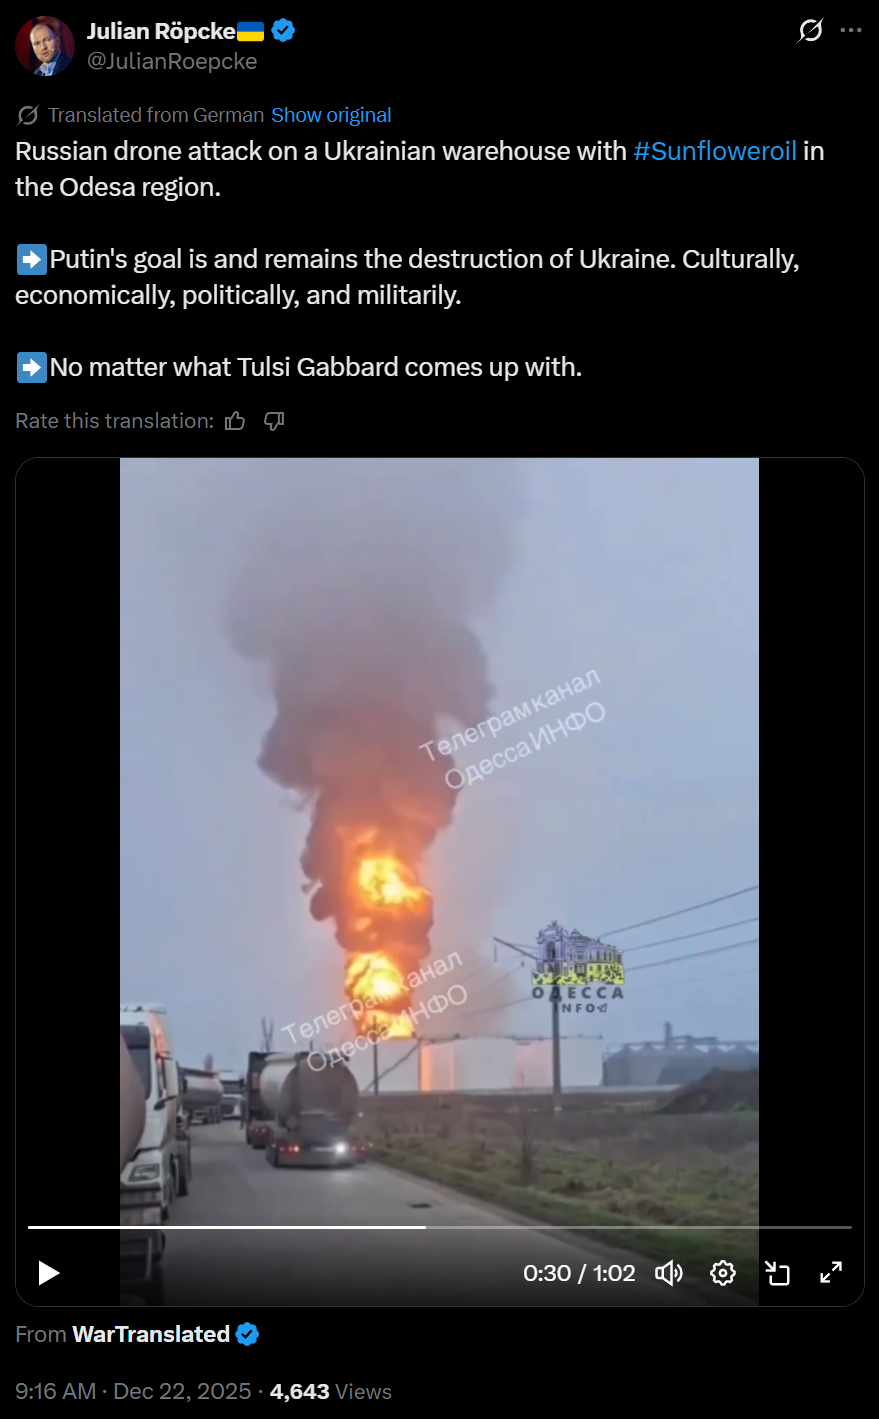Click the video frame showing fire
This screenshot has height=1419, width=879.
(439, 838)
